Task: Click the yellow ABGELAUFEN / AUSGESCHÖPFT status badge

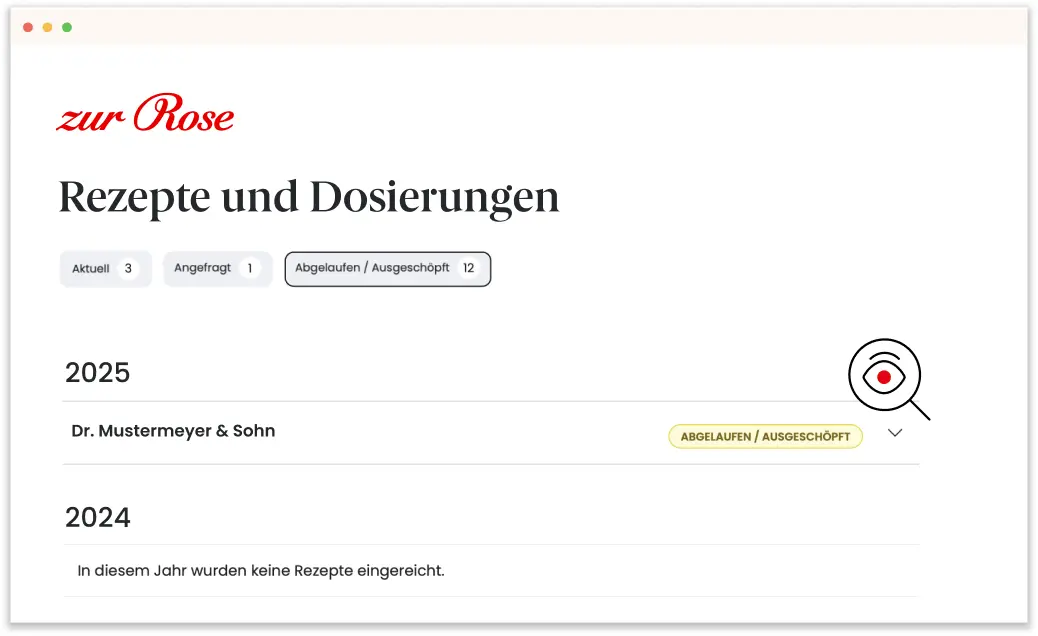Action: coord(765,437)
